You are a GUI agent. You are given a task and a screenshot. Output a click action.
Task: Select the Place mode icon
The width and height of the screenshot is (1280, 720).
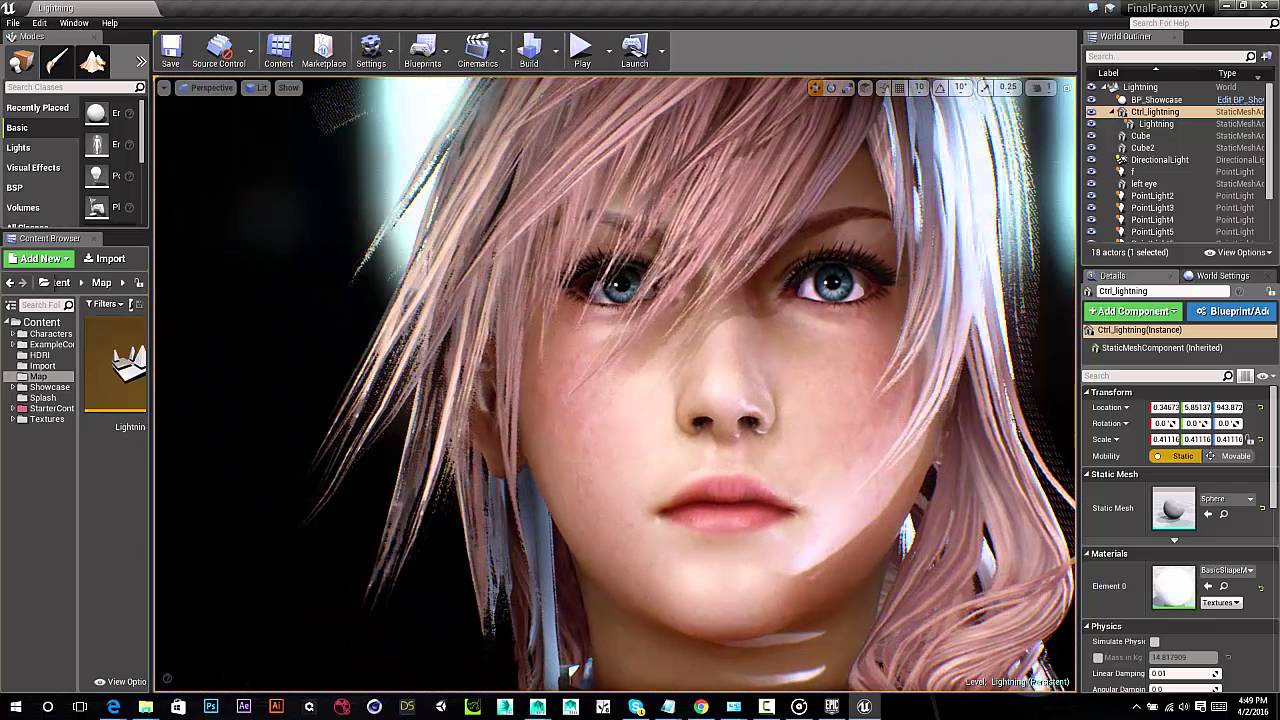pyautogui.click(x=21, y=62)
